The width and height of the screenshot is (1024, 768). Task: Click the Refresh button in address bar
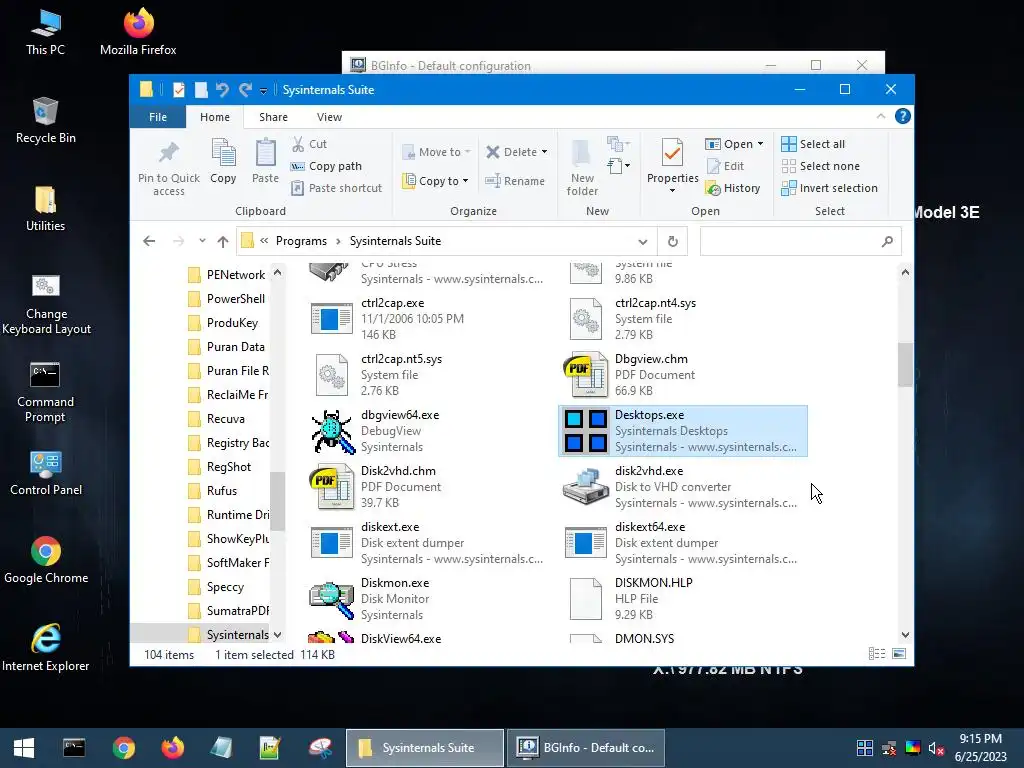click(x=673, y=241)
